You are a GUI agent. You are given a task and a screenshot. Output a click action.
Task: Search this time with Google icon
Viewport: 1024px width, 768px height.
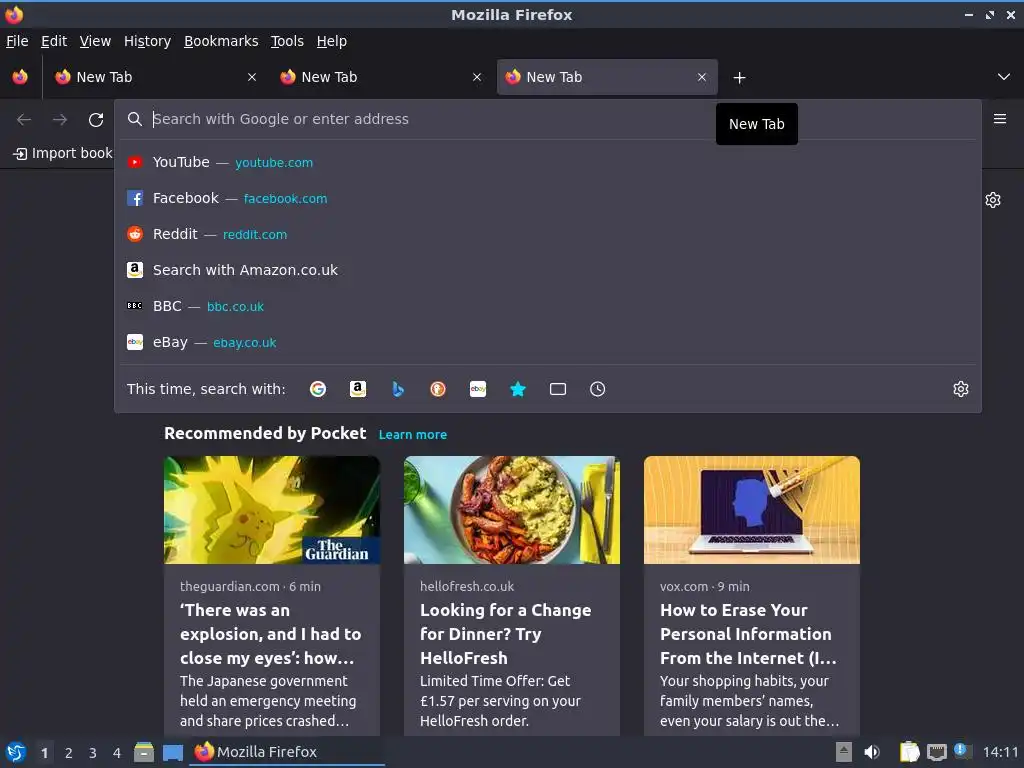[318, 389]
